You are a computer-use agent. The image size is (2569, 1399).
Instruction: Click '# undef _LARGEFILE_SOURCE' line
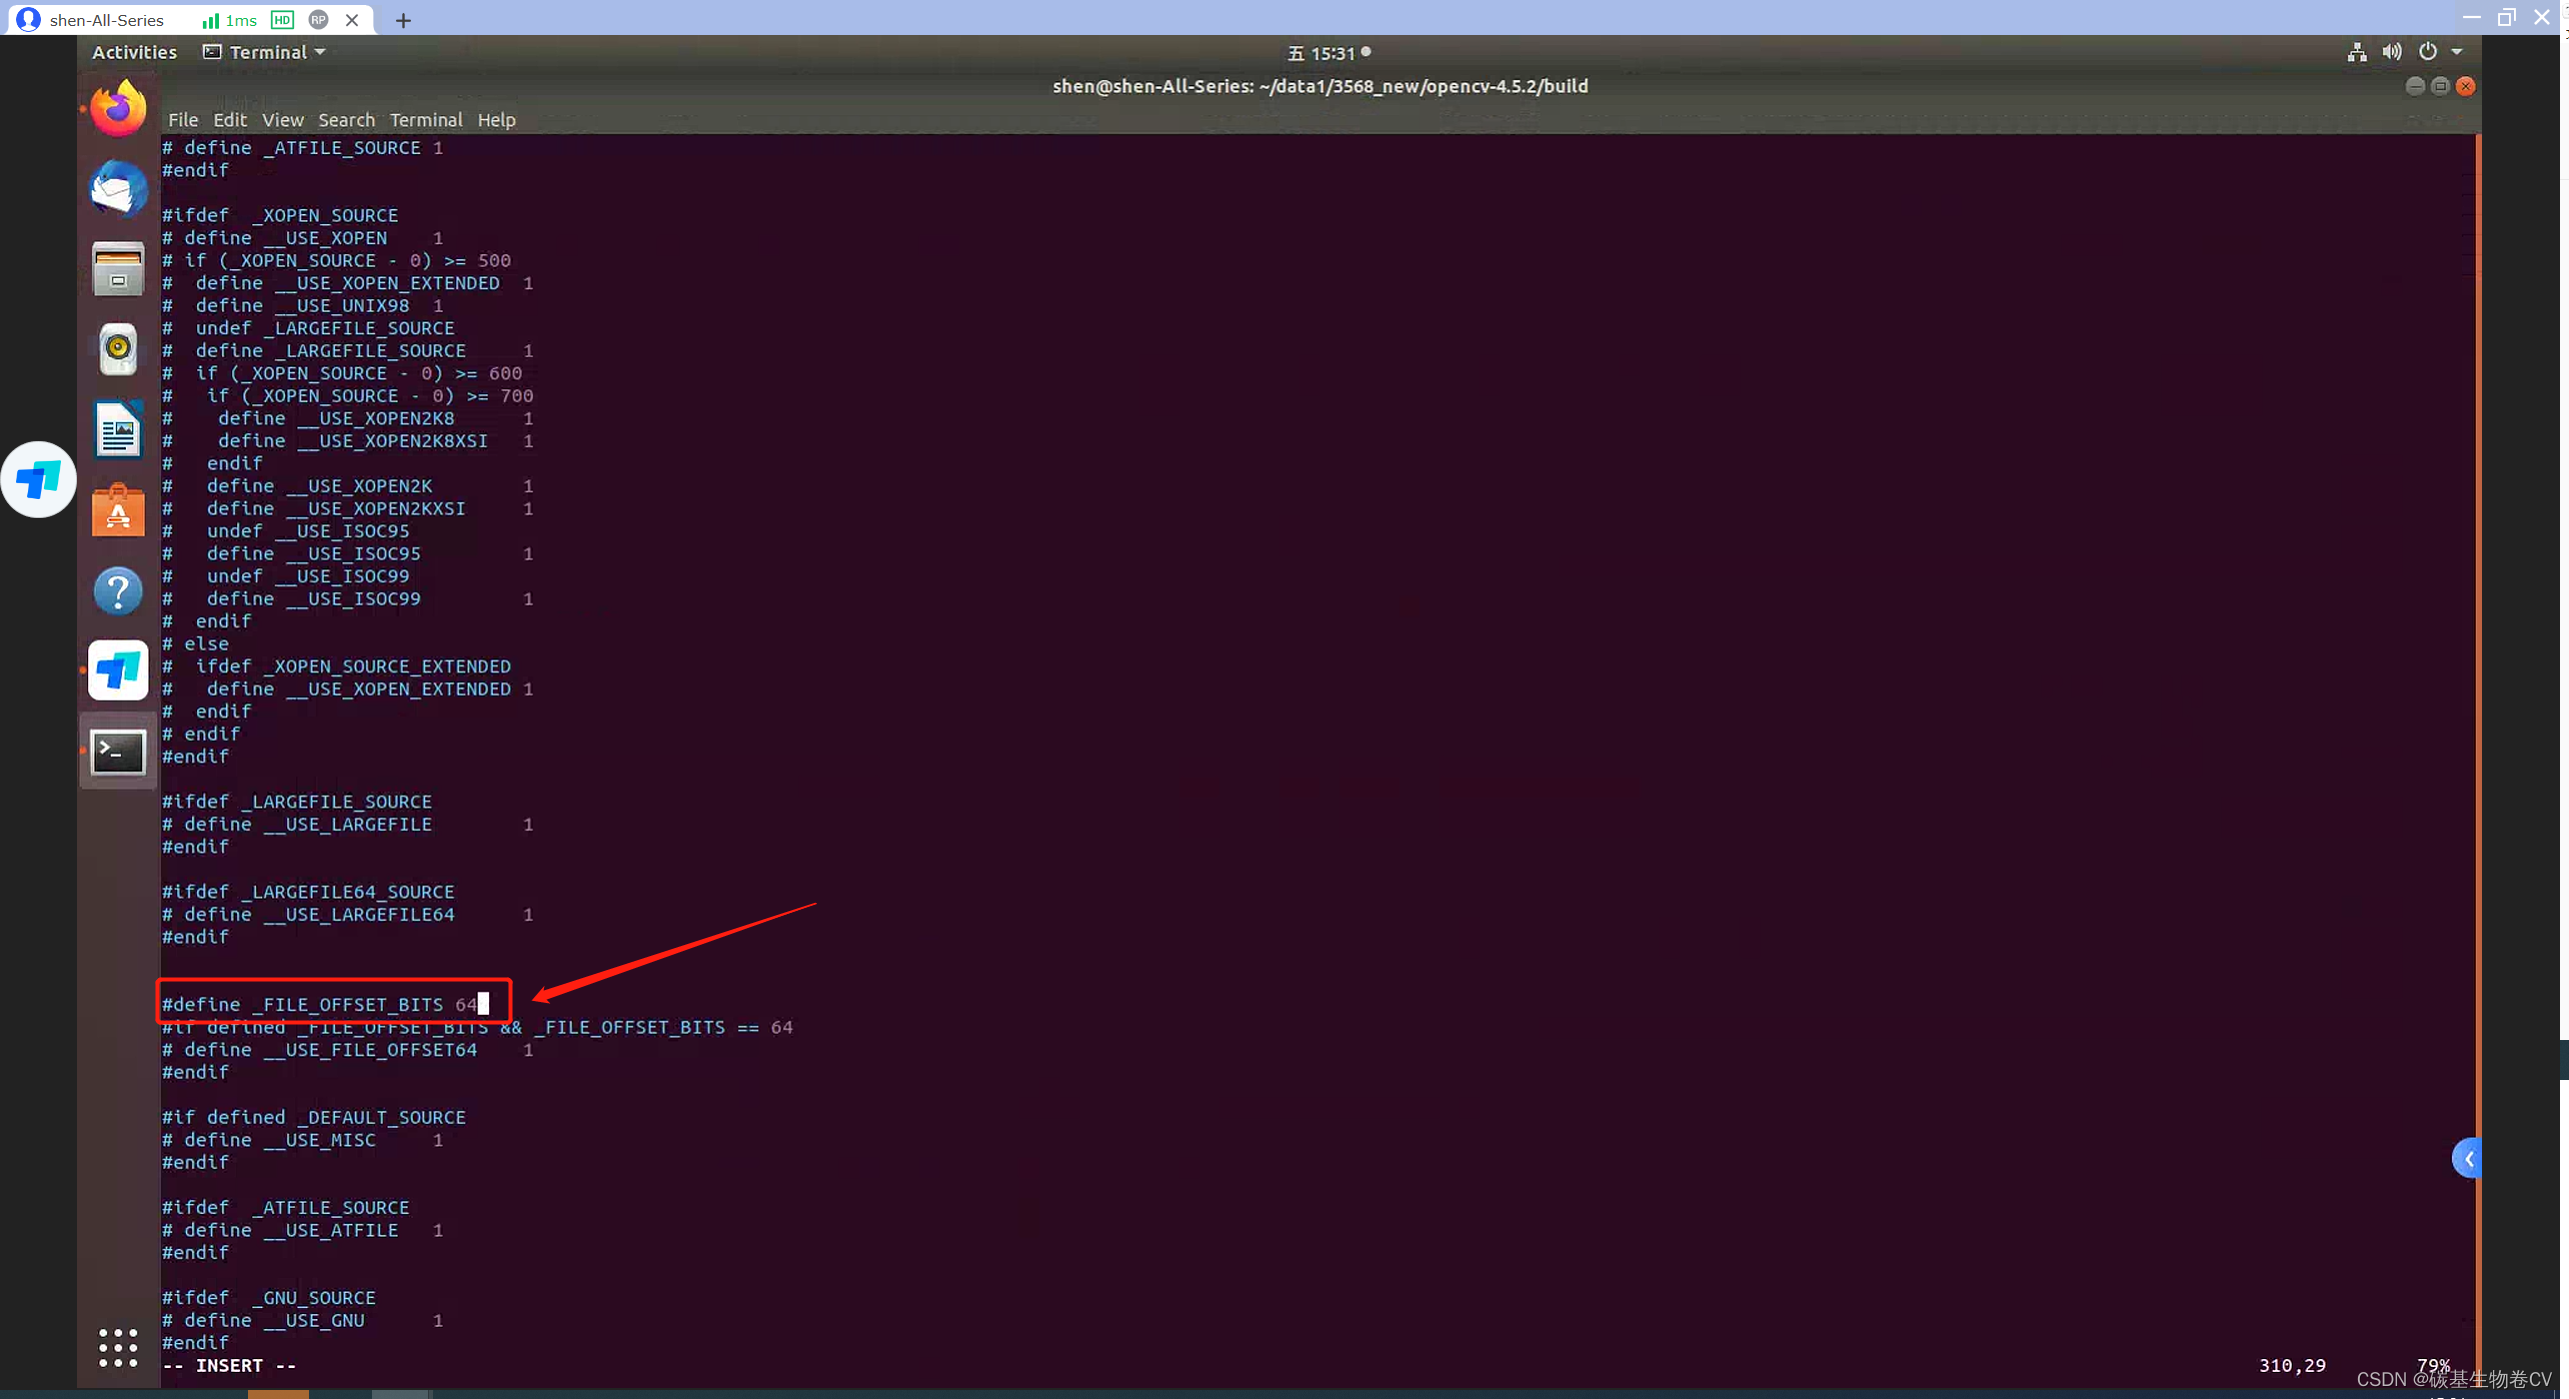308,328
